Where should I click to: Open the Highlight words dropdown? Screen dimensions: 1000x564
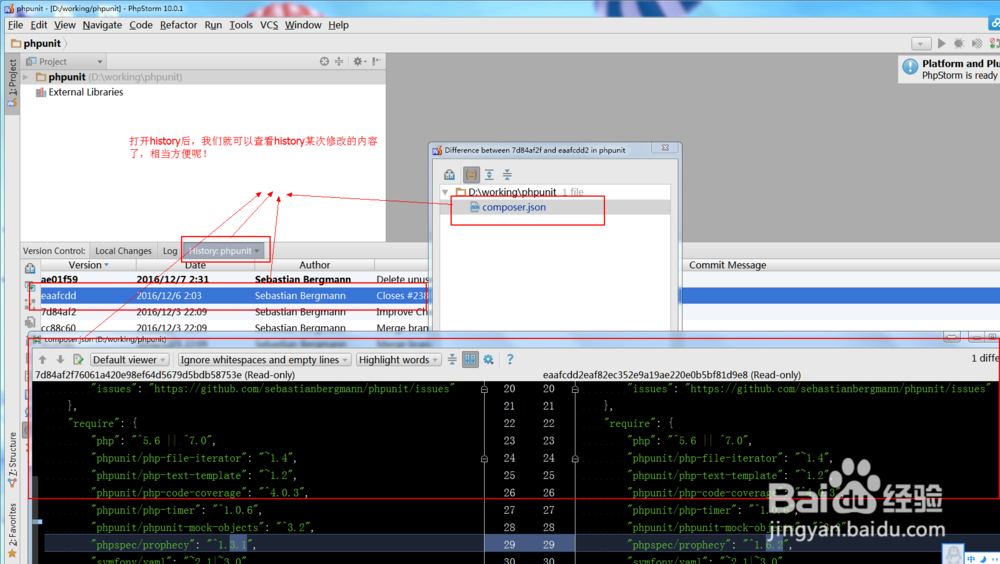[399, 360]
